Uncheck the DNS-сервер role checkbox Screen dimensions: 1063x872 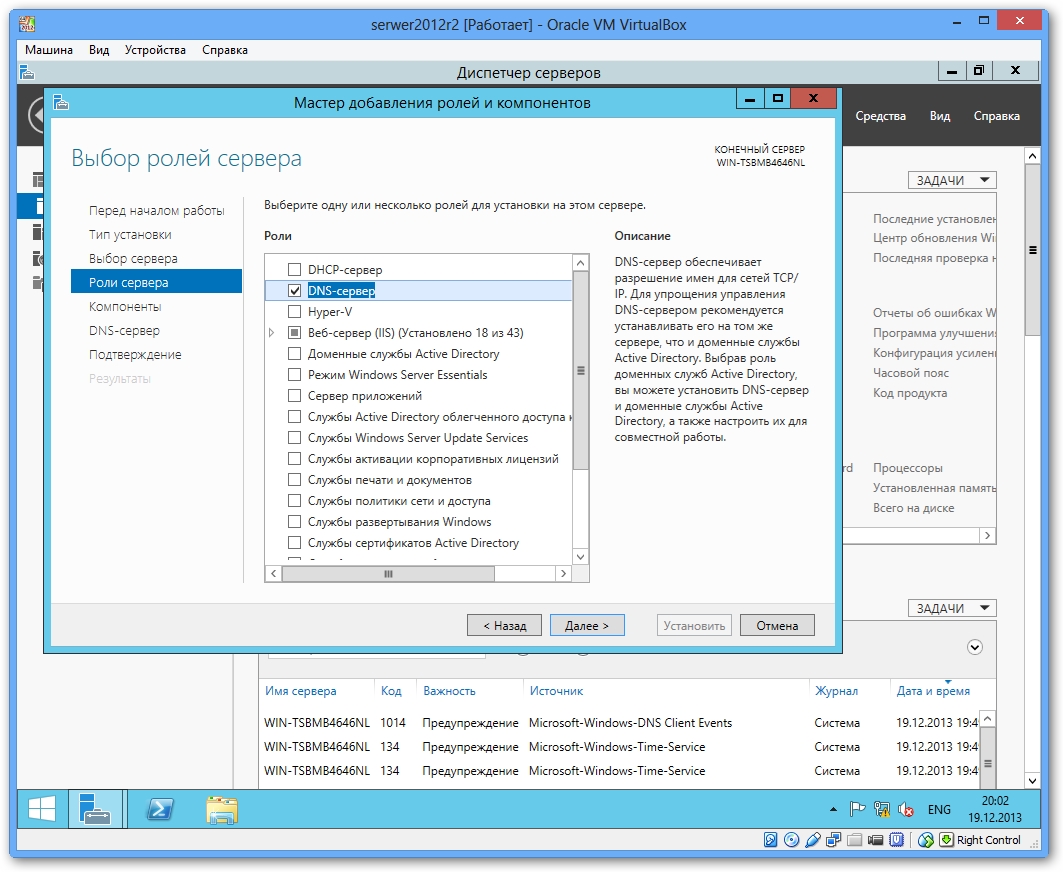[x=294, y=290]
